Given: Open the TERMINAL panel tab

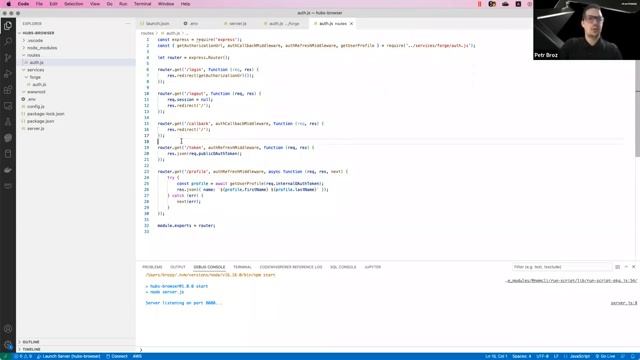Looking at the screenshot, I should tap(242, 267).
